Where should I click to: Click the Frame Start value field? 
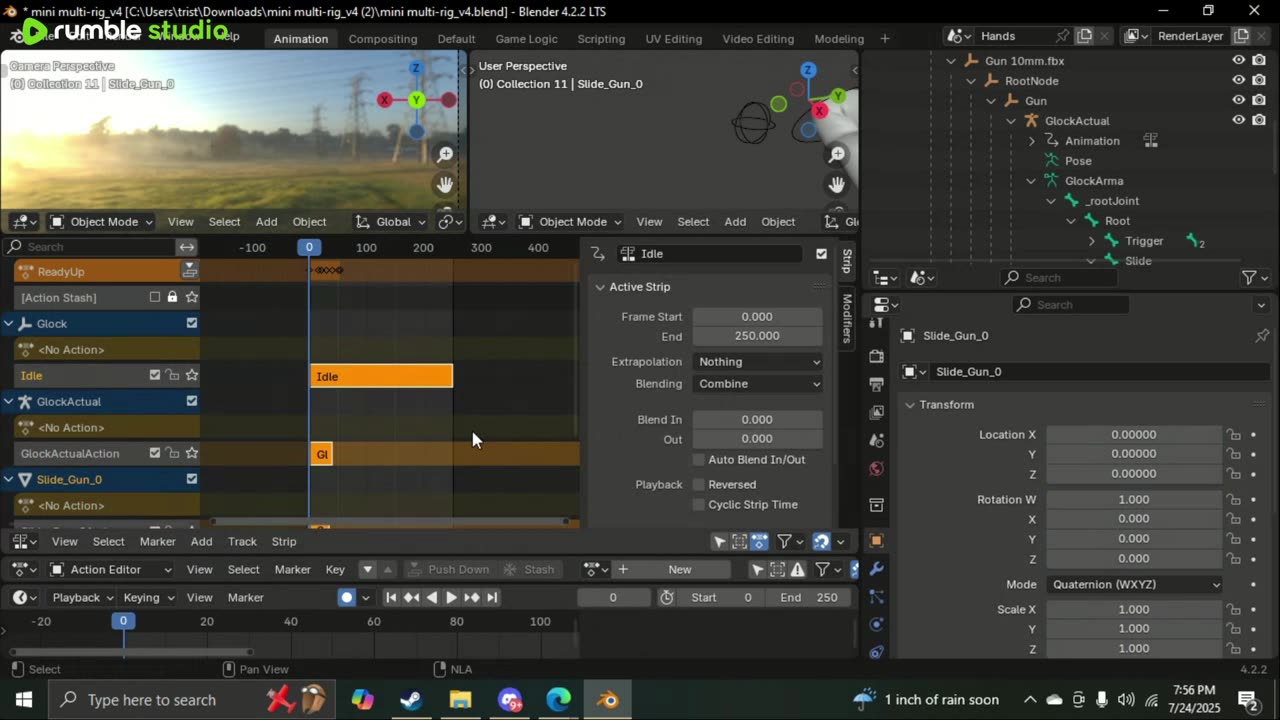(757, 317)
